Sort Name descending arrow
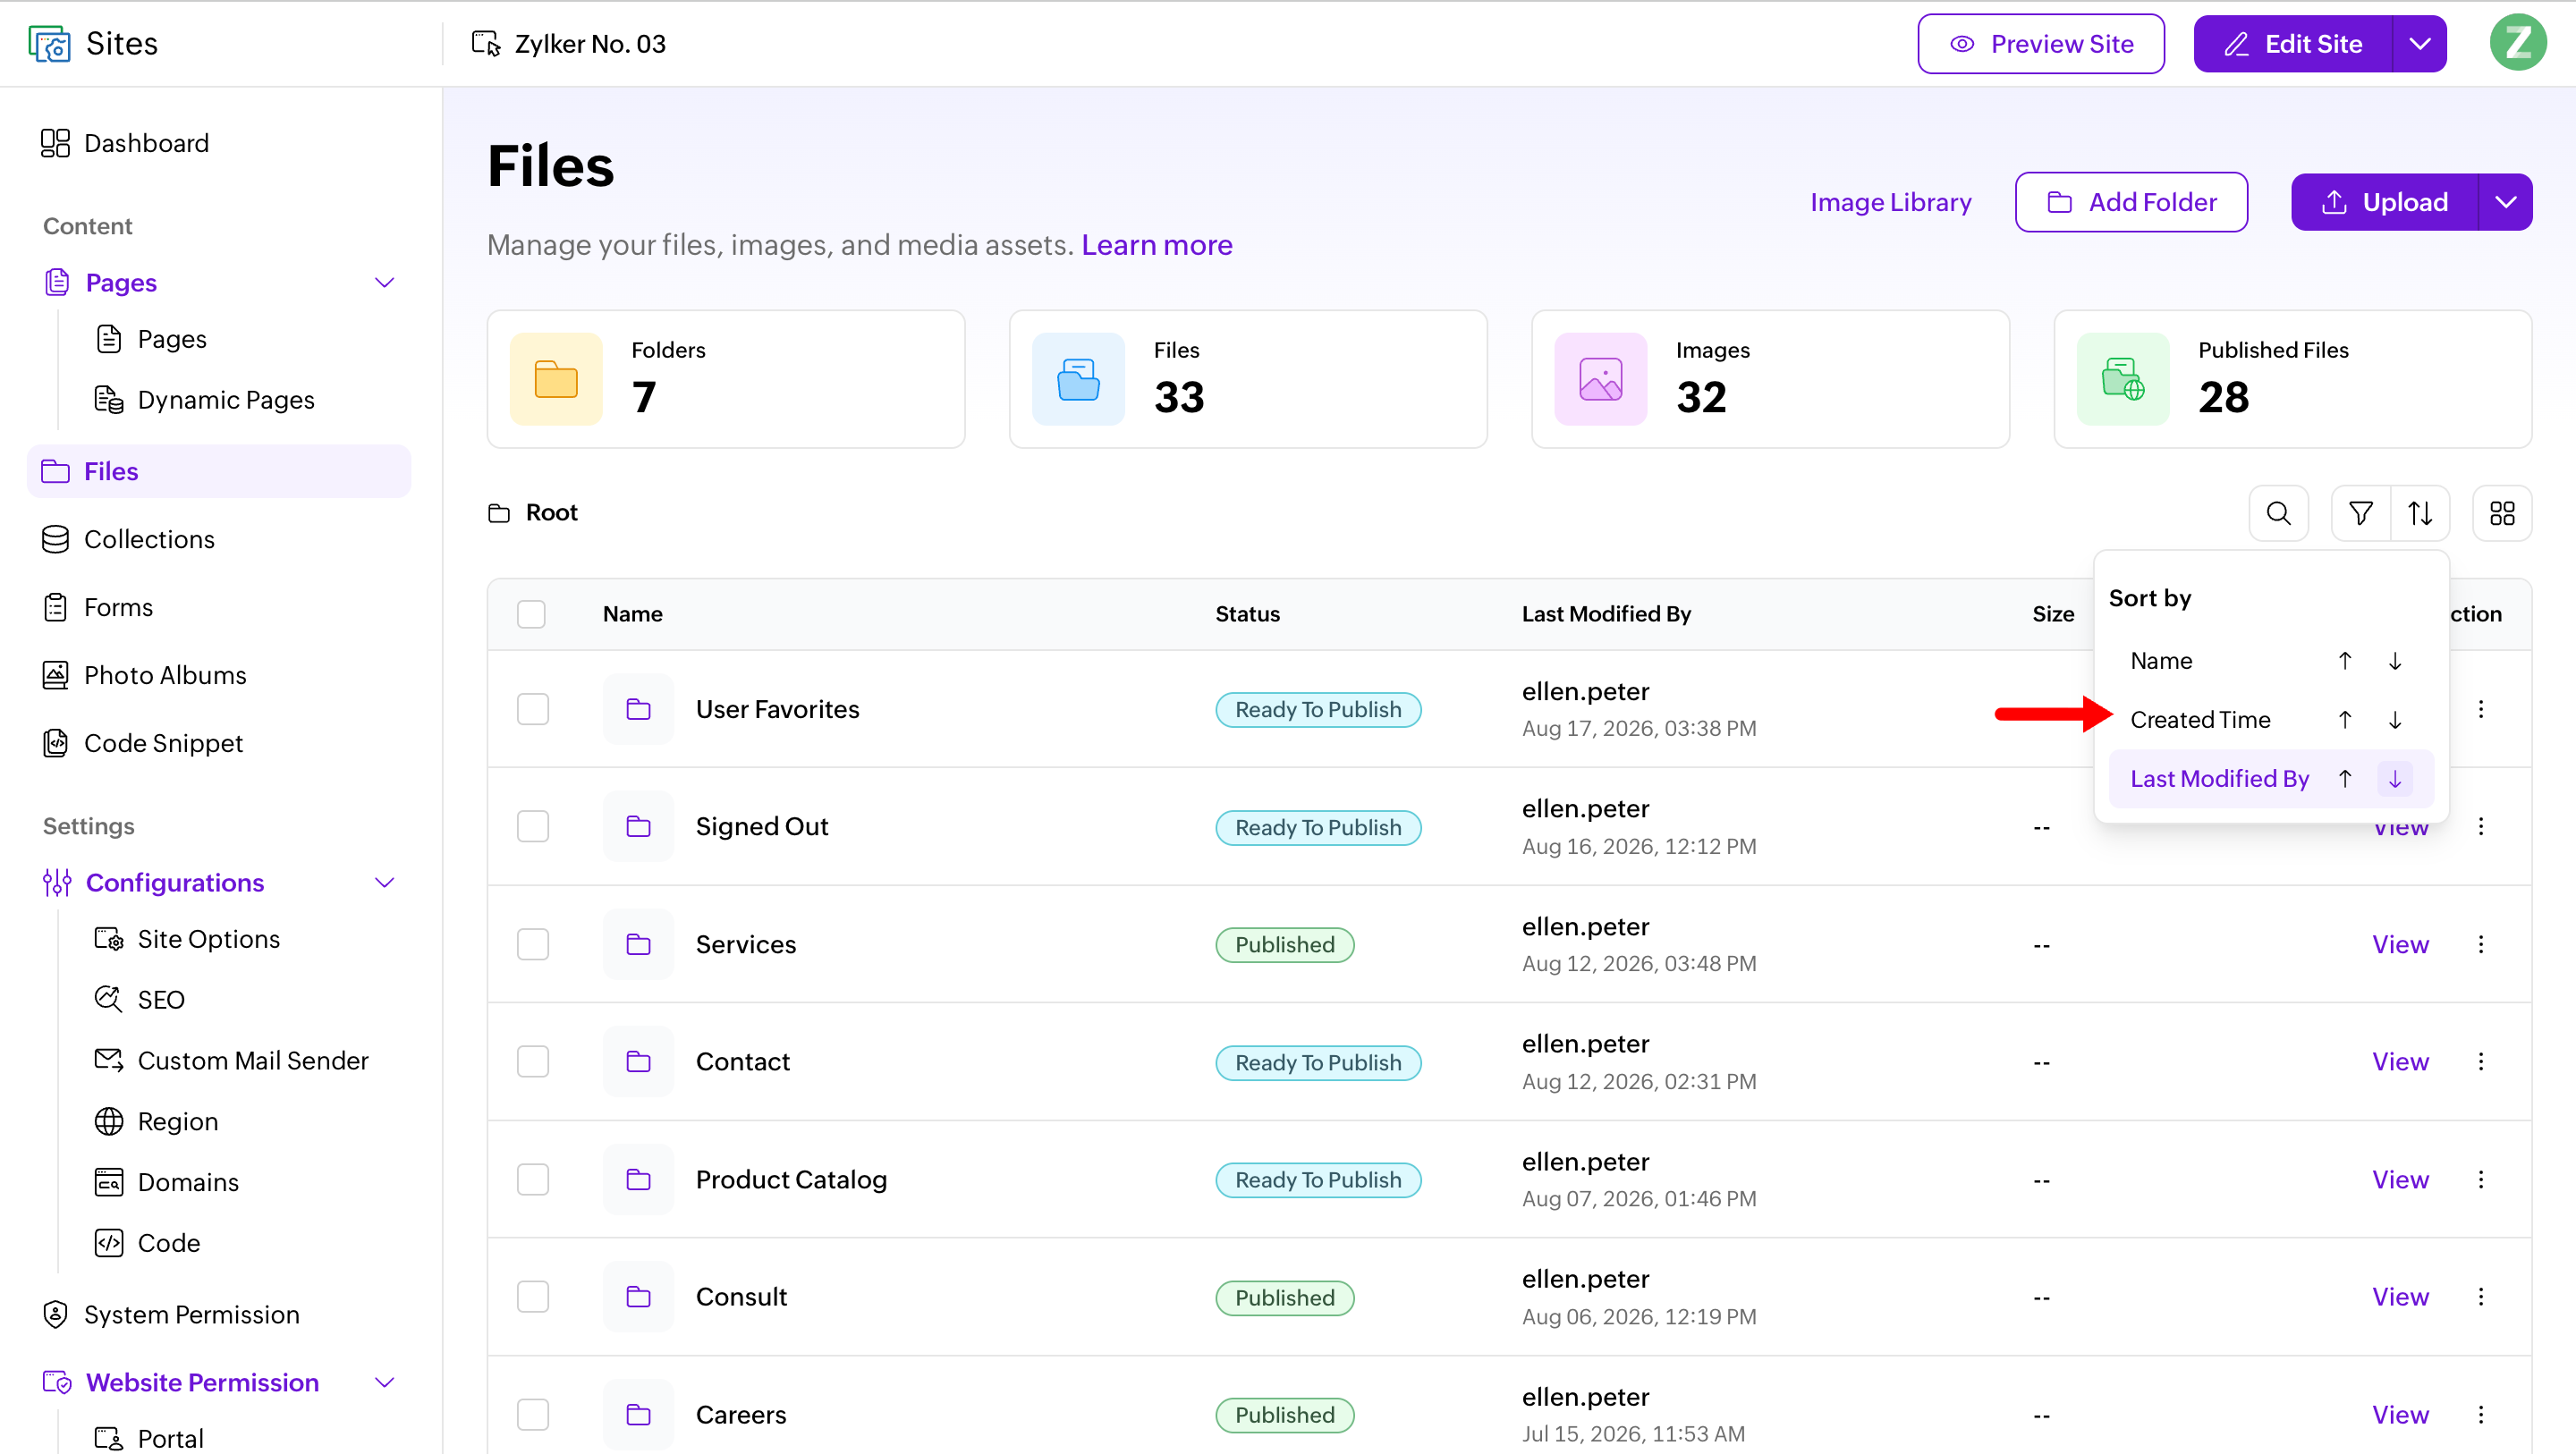 (x=2394, y=661)
